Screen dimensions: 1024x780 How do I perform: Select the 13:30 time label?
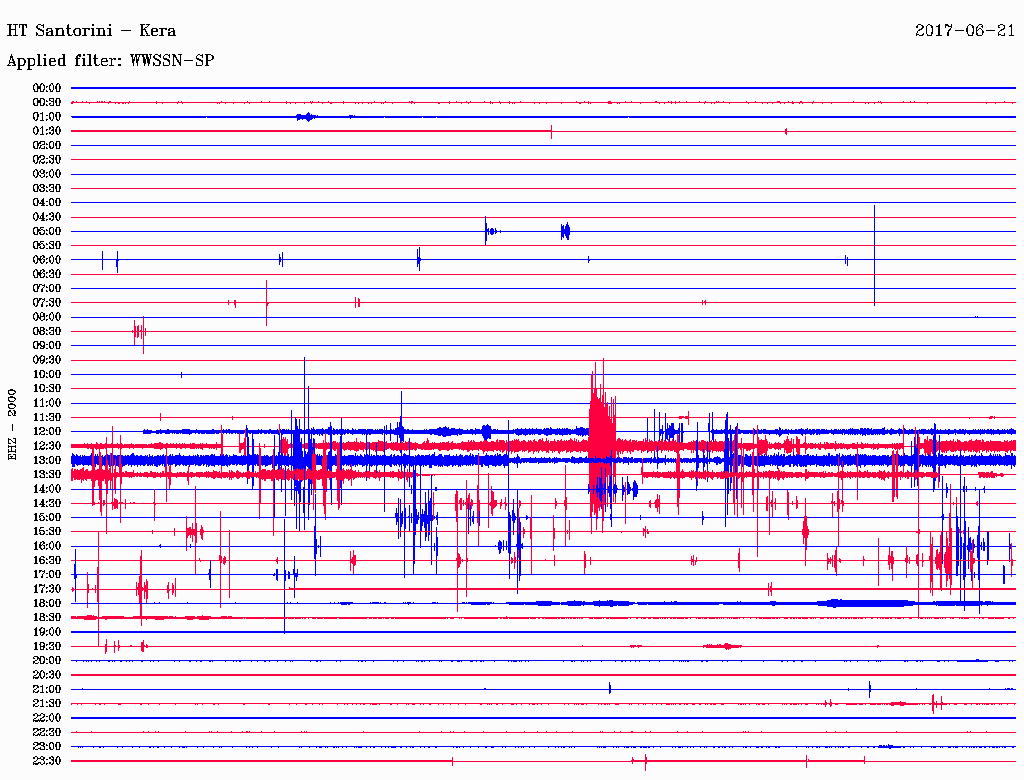tap(46, 475)
